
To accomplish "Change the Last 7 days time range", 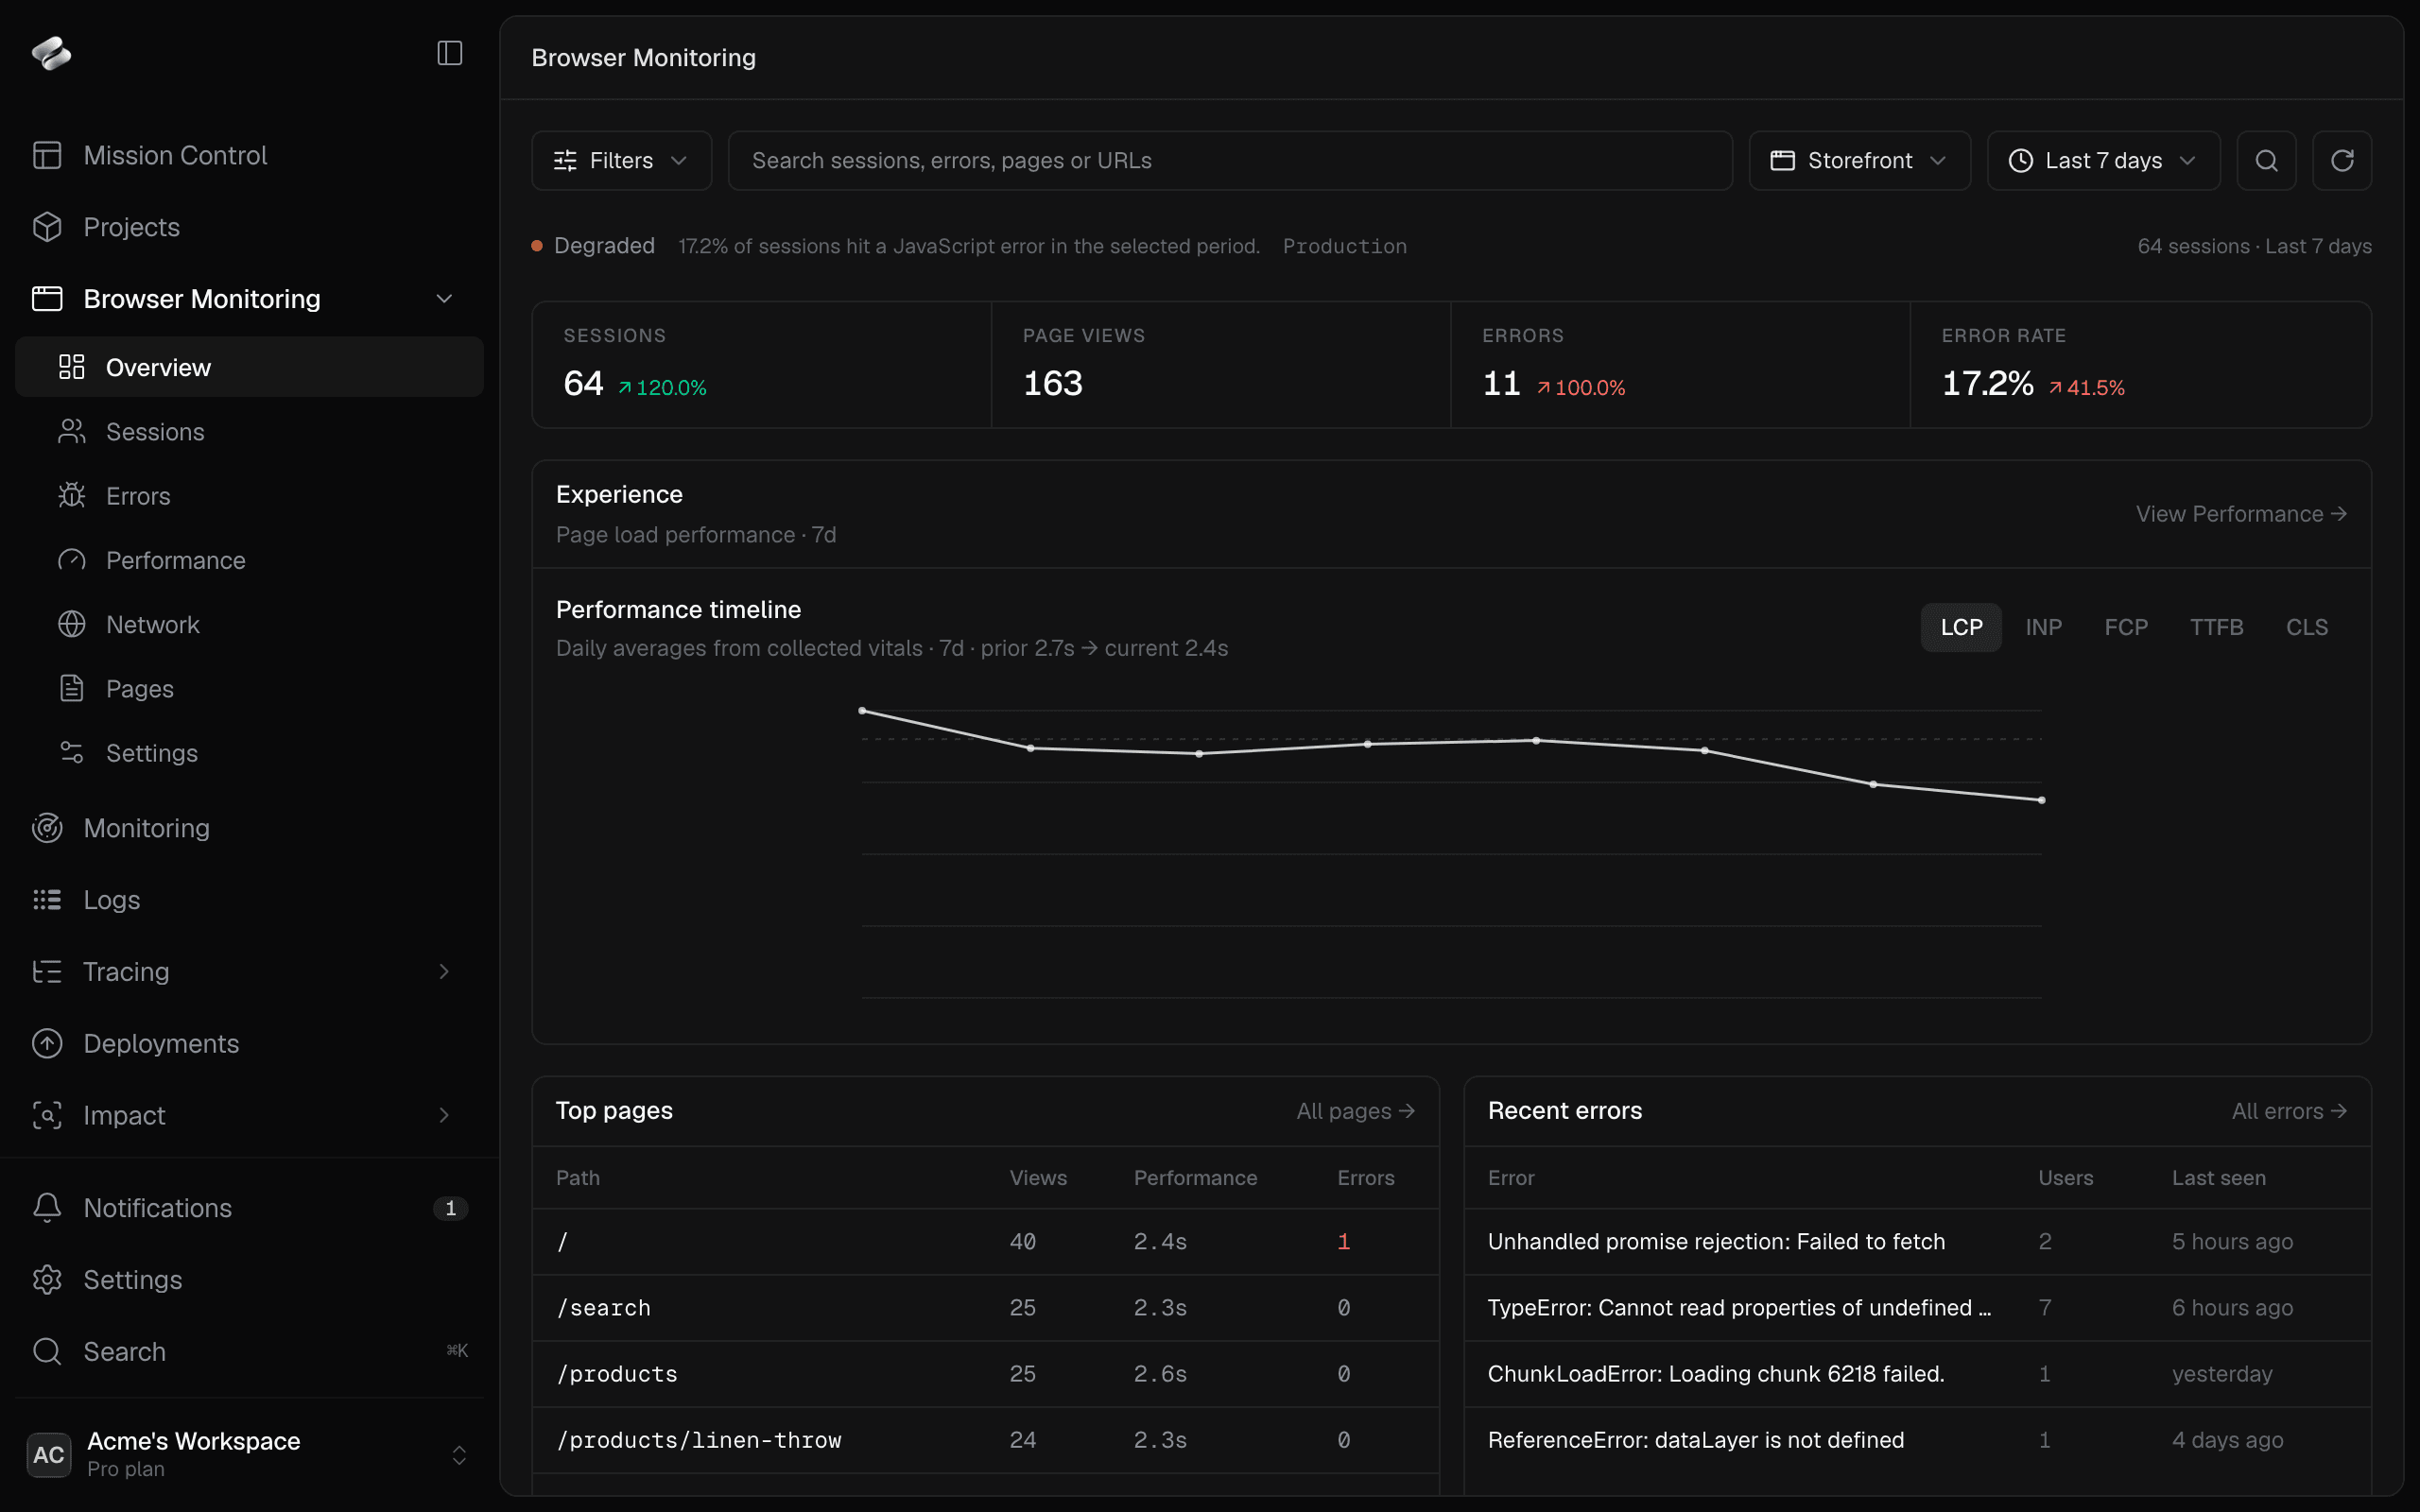I will (x=2103, y=160).
